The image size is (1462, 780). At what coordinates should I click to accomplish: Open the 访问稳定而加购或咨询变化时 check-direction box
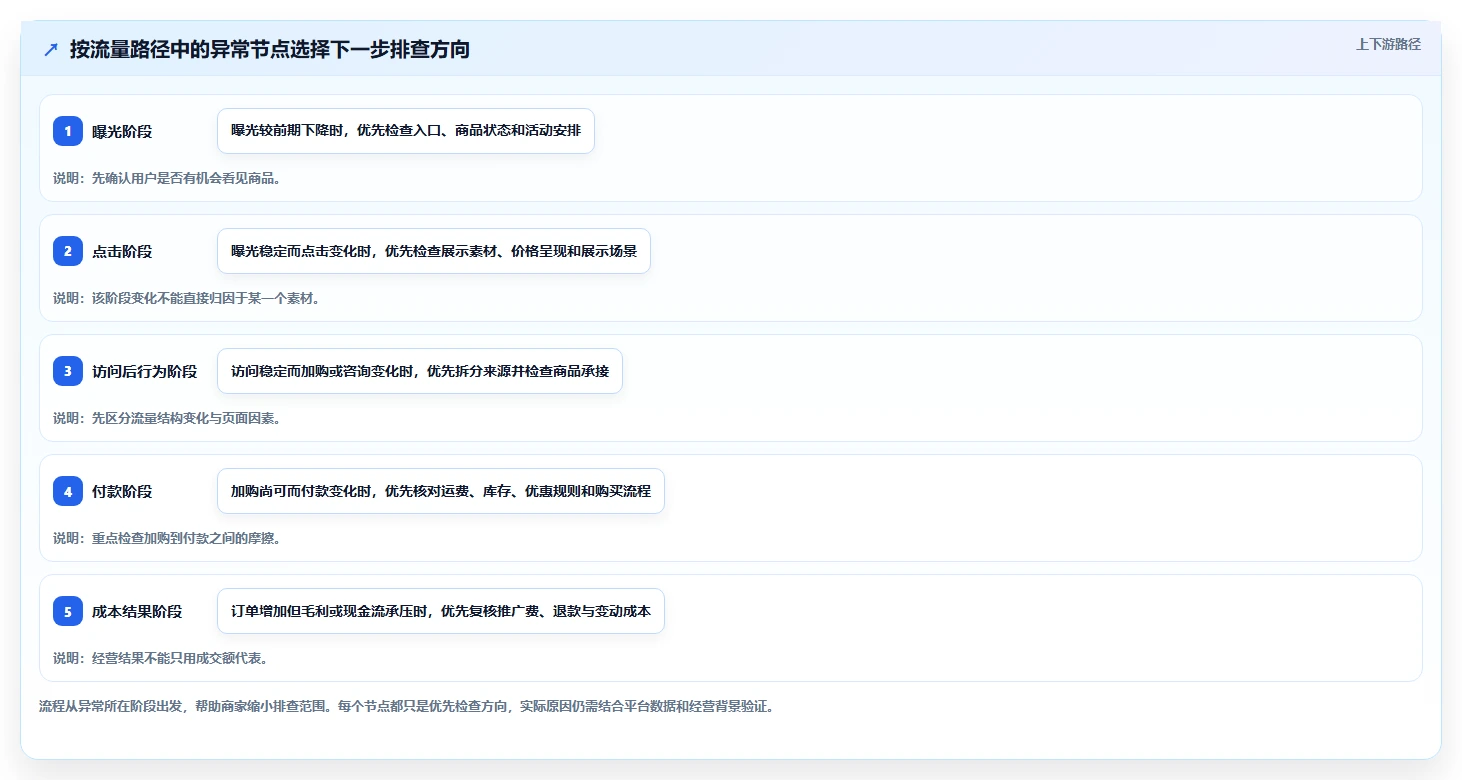(420, 371)
